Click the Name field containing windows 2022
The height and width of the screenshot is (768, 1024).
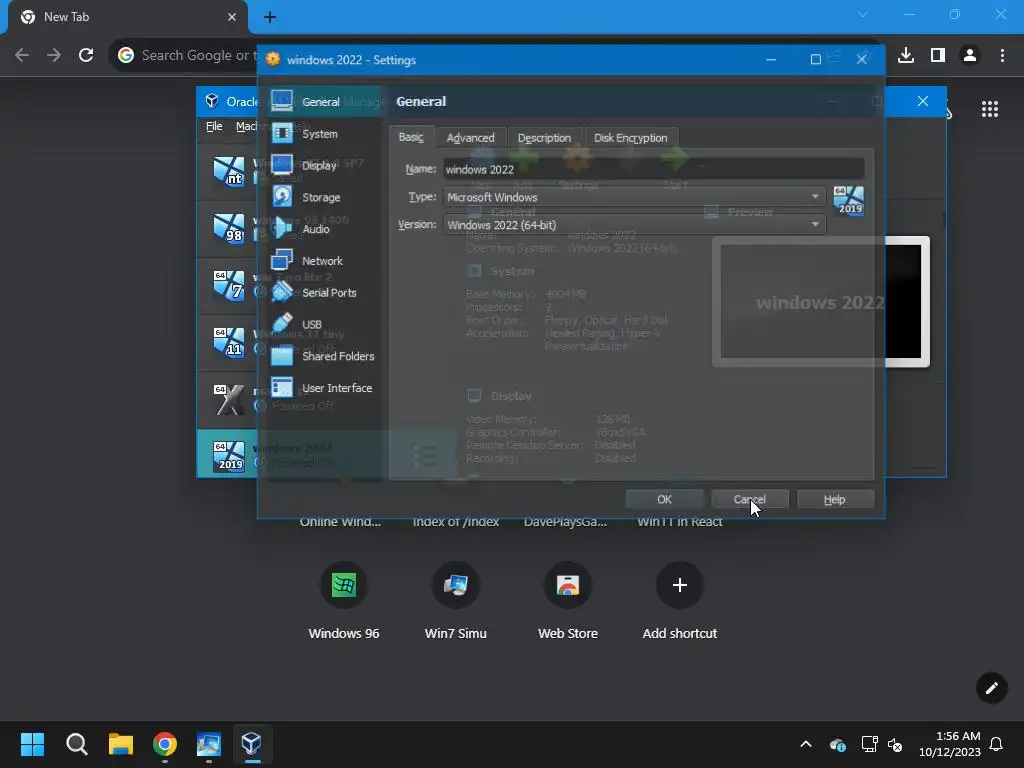pyautogui.click(x=654, y=169)
